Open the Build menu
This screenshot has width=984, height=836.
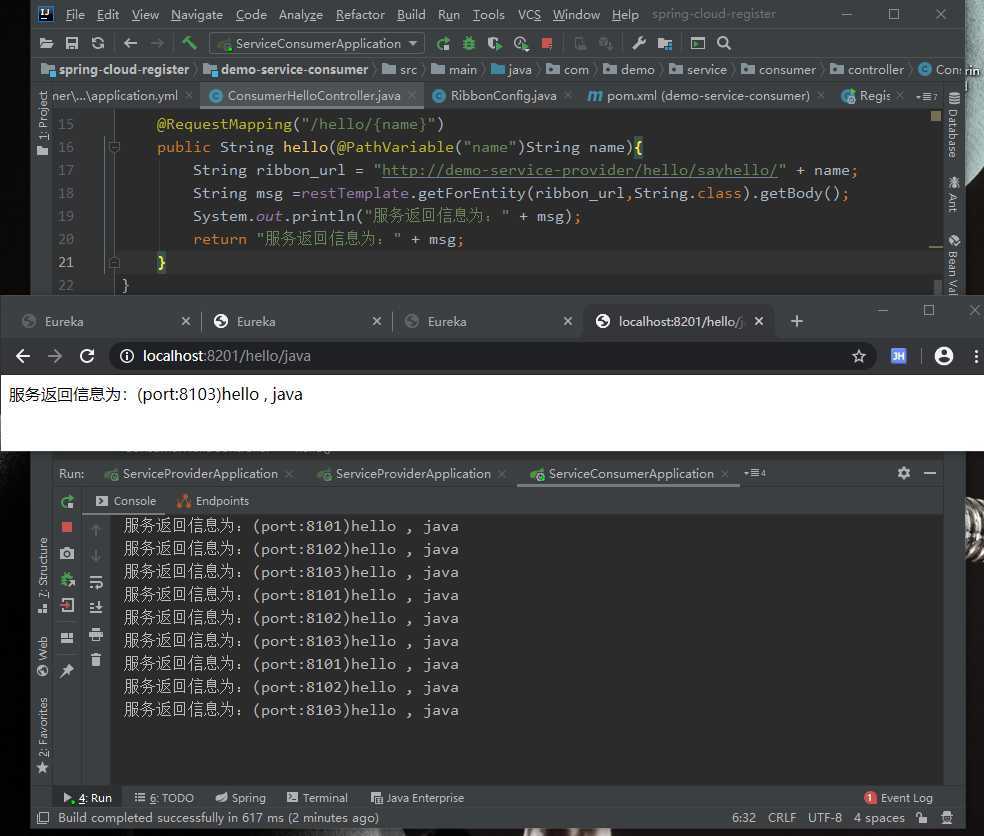[x=411, y=14]
